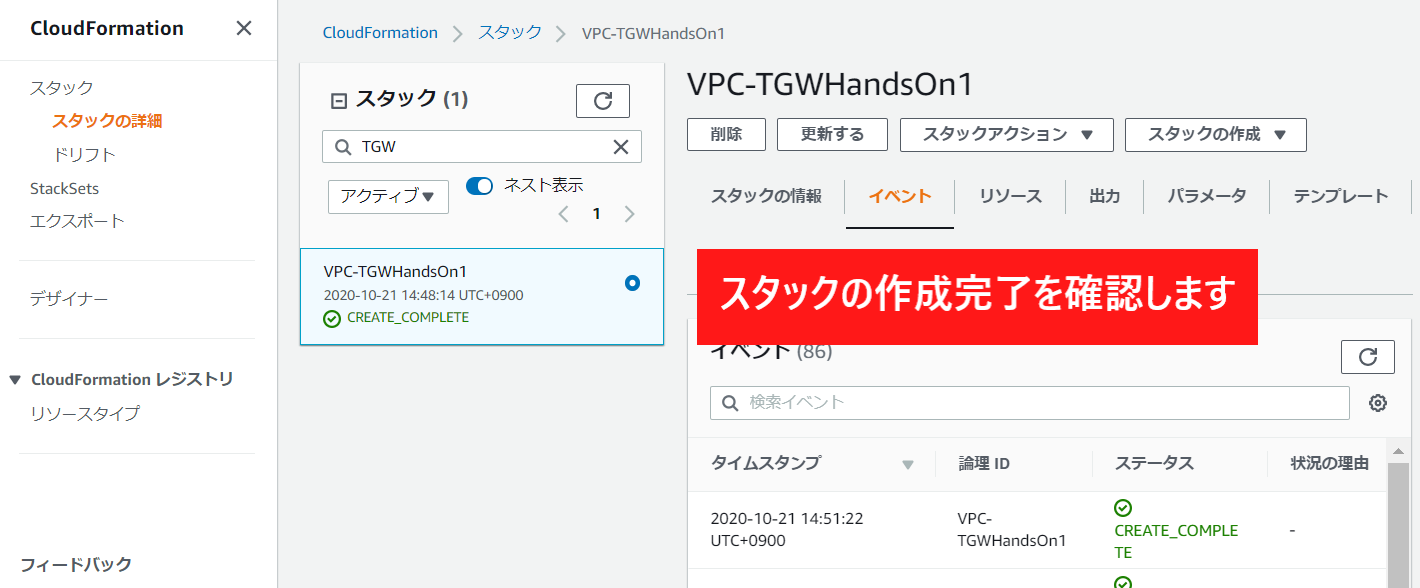This screenshot has height=588, width=1420.
Task: Select VPC-TGWHandsOn1 stack radio button
Action: [632, 283]
